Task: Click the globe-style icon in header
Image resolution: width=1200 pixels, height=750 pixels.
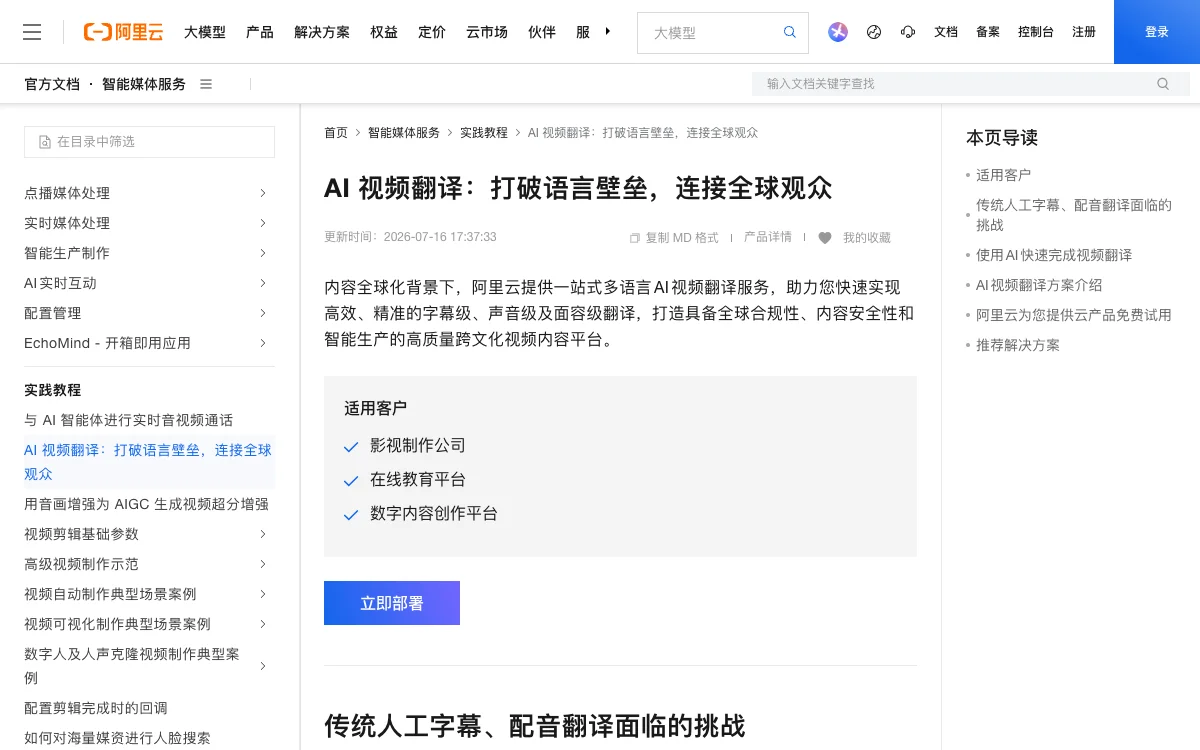Action: pyautogui.click(x=874, y=32)
